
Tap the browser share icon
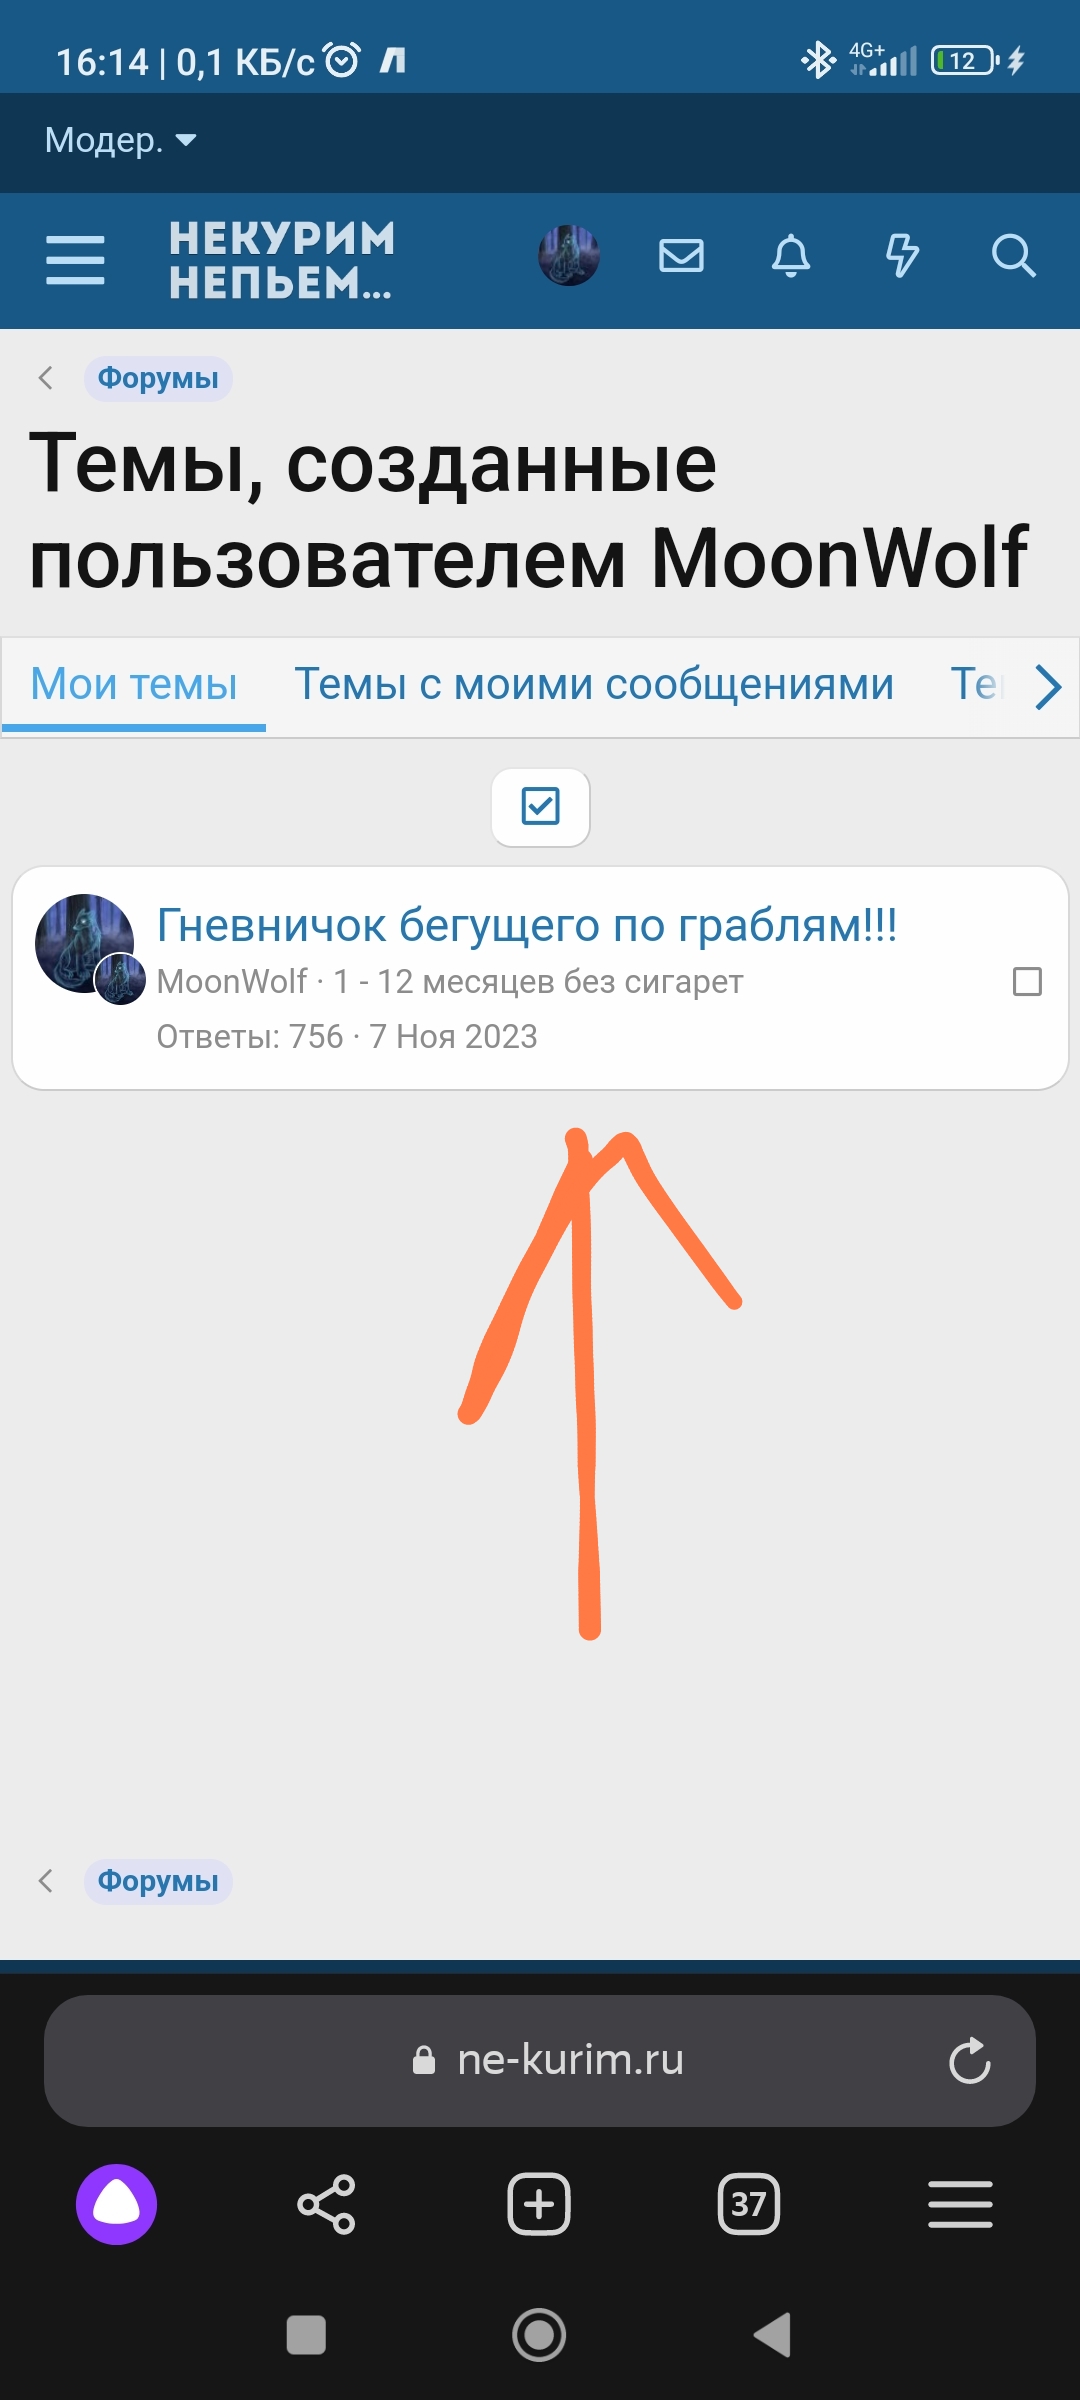[x=326, y=2204]
